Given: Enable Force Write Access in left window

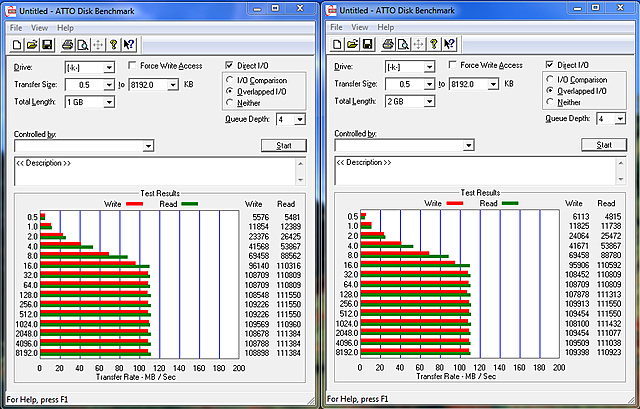Looking at the screenshot, I should (x=132, y=65).
